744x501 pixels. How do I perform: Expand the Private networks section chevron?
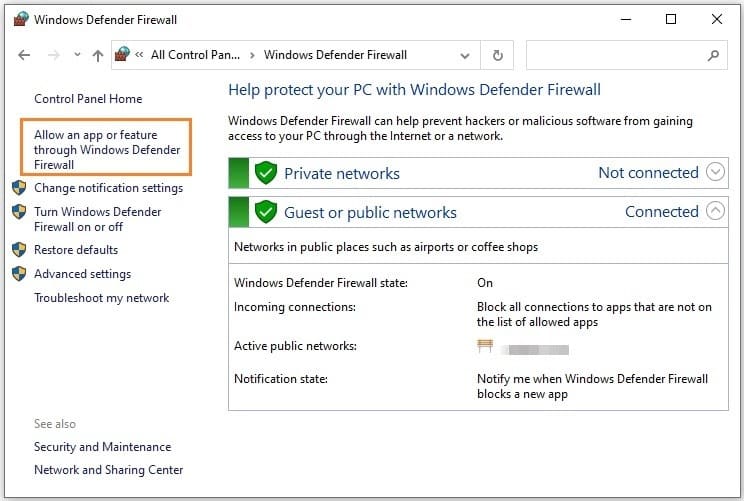(x=715, y=172)
